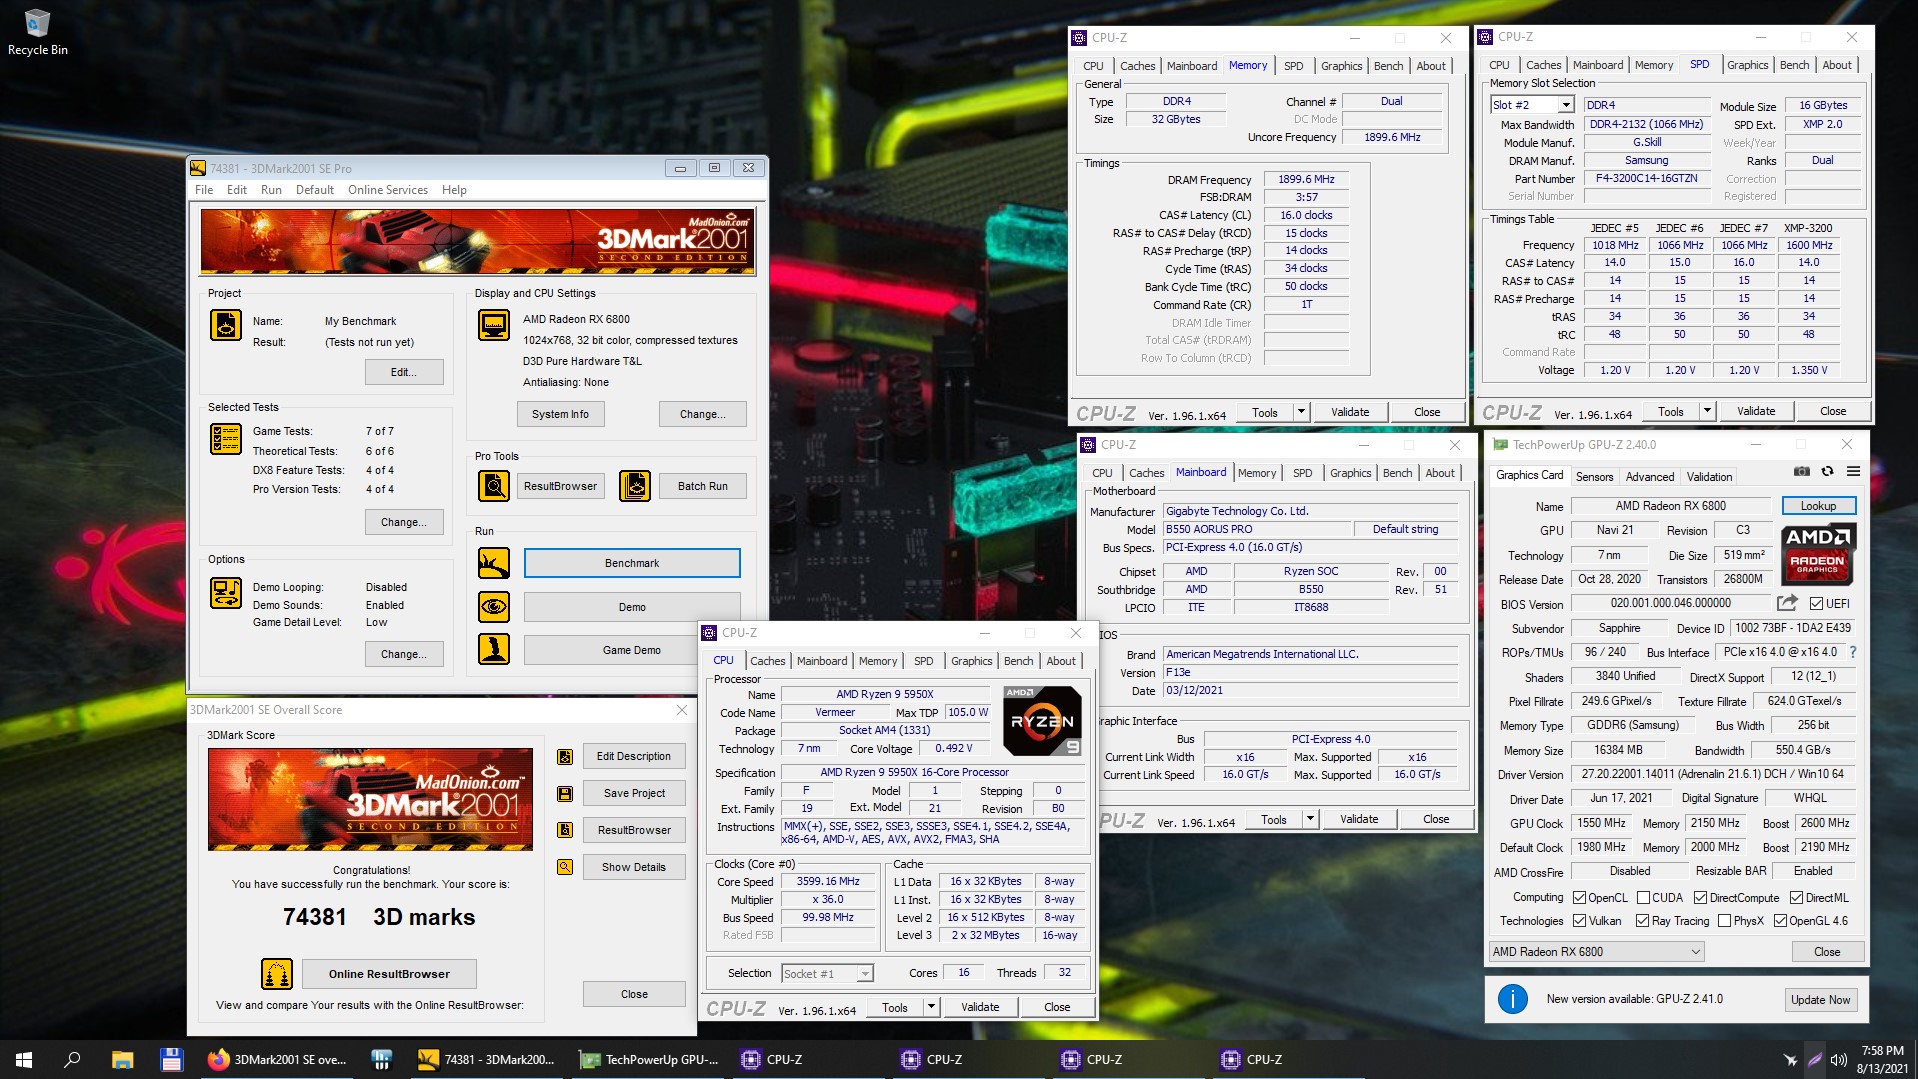Toggle the OpenCL checkbox
The image size is (1918, 1079).
[1579, 898]
